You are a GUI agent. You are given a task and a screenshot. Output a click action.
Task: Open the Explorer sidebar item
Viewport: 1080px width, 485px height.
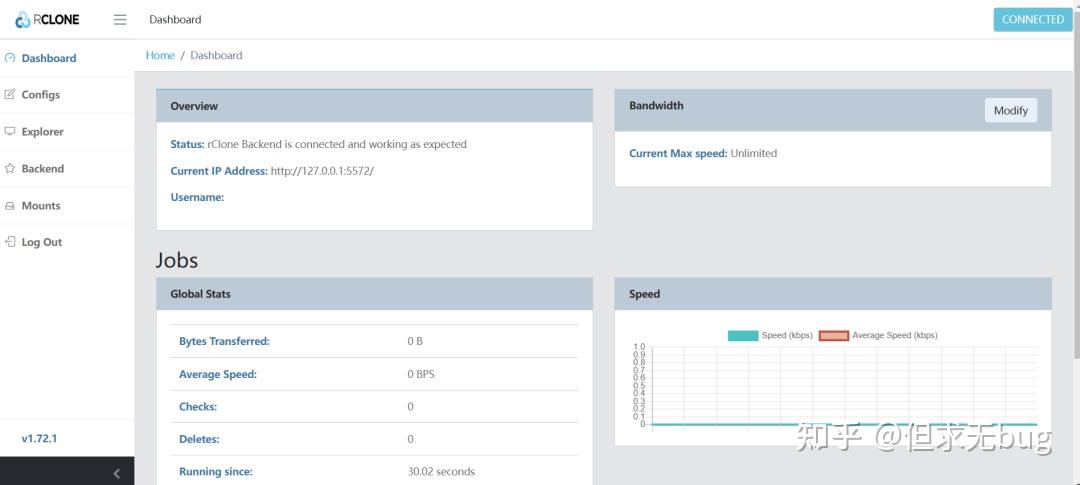point(67,132)
